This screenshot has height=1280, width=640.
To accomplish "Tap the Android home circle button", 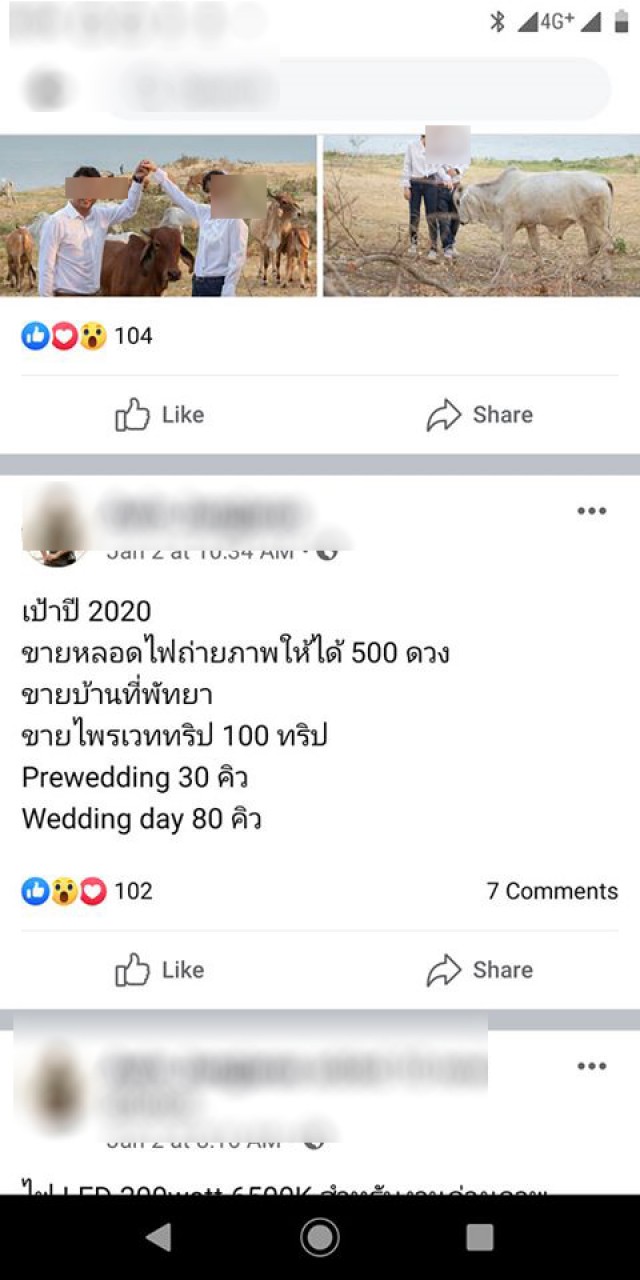I will [320, 1237].
